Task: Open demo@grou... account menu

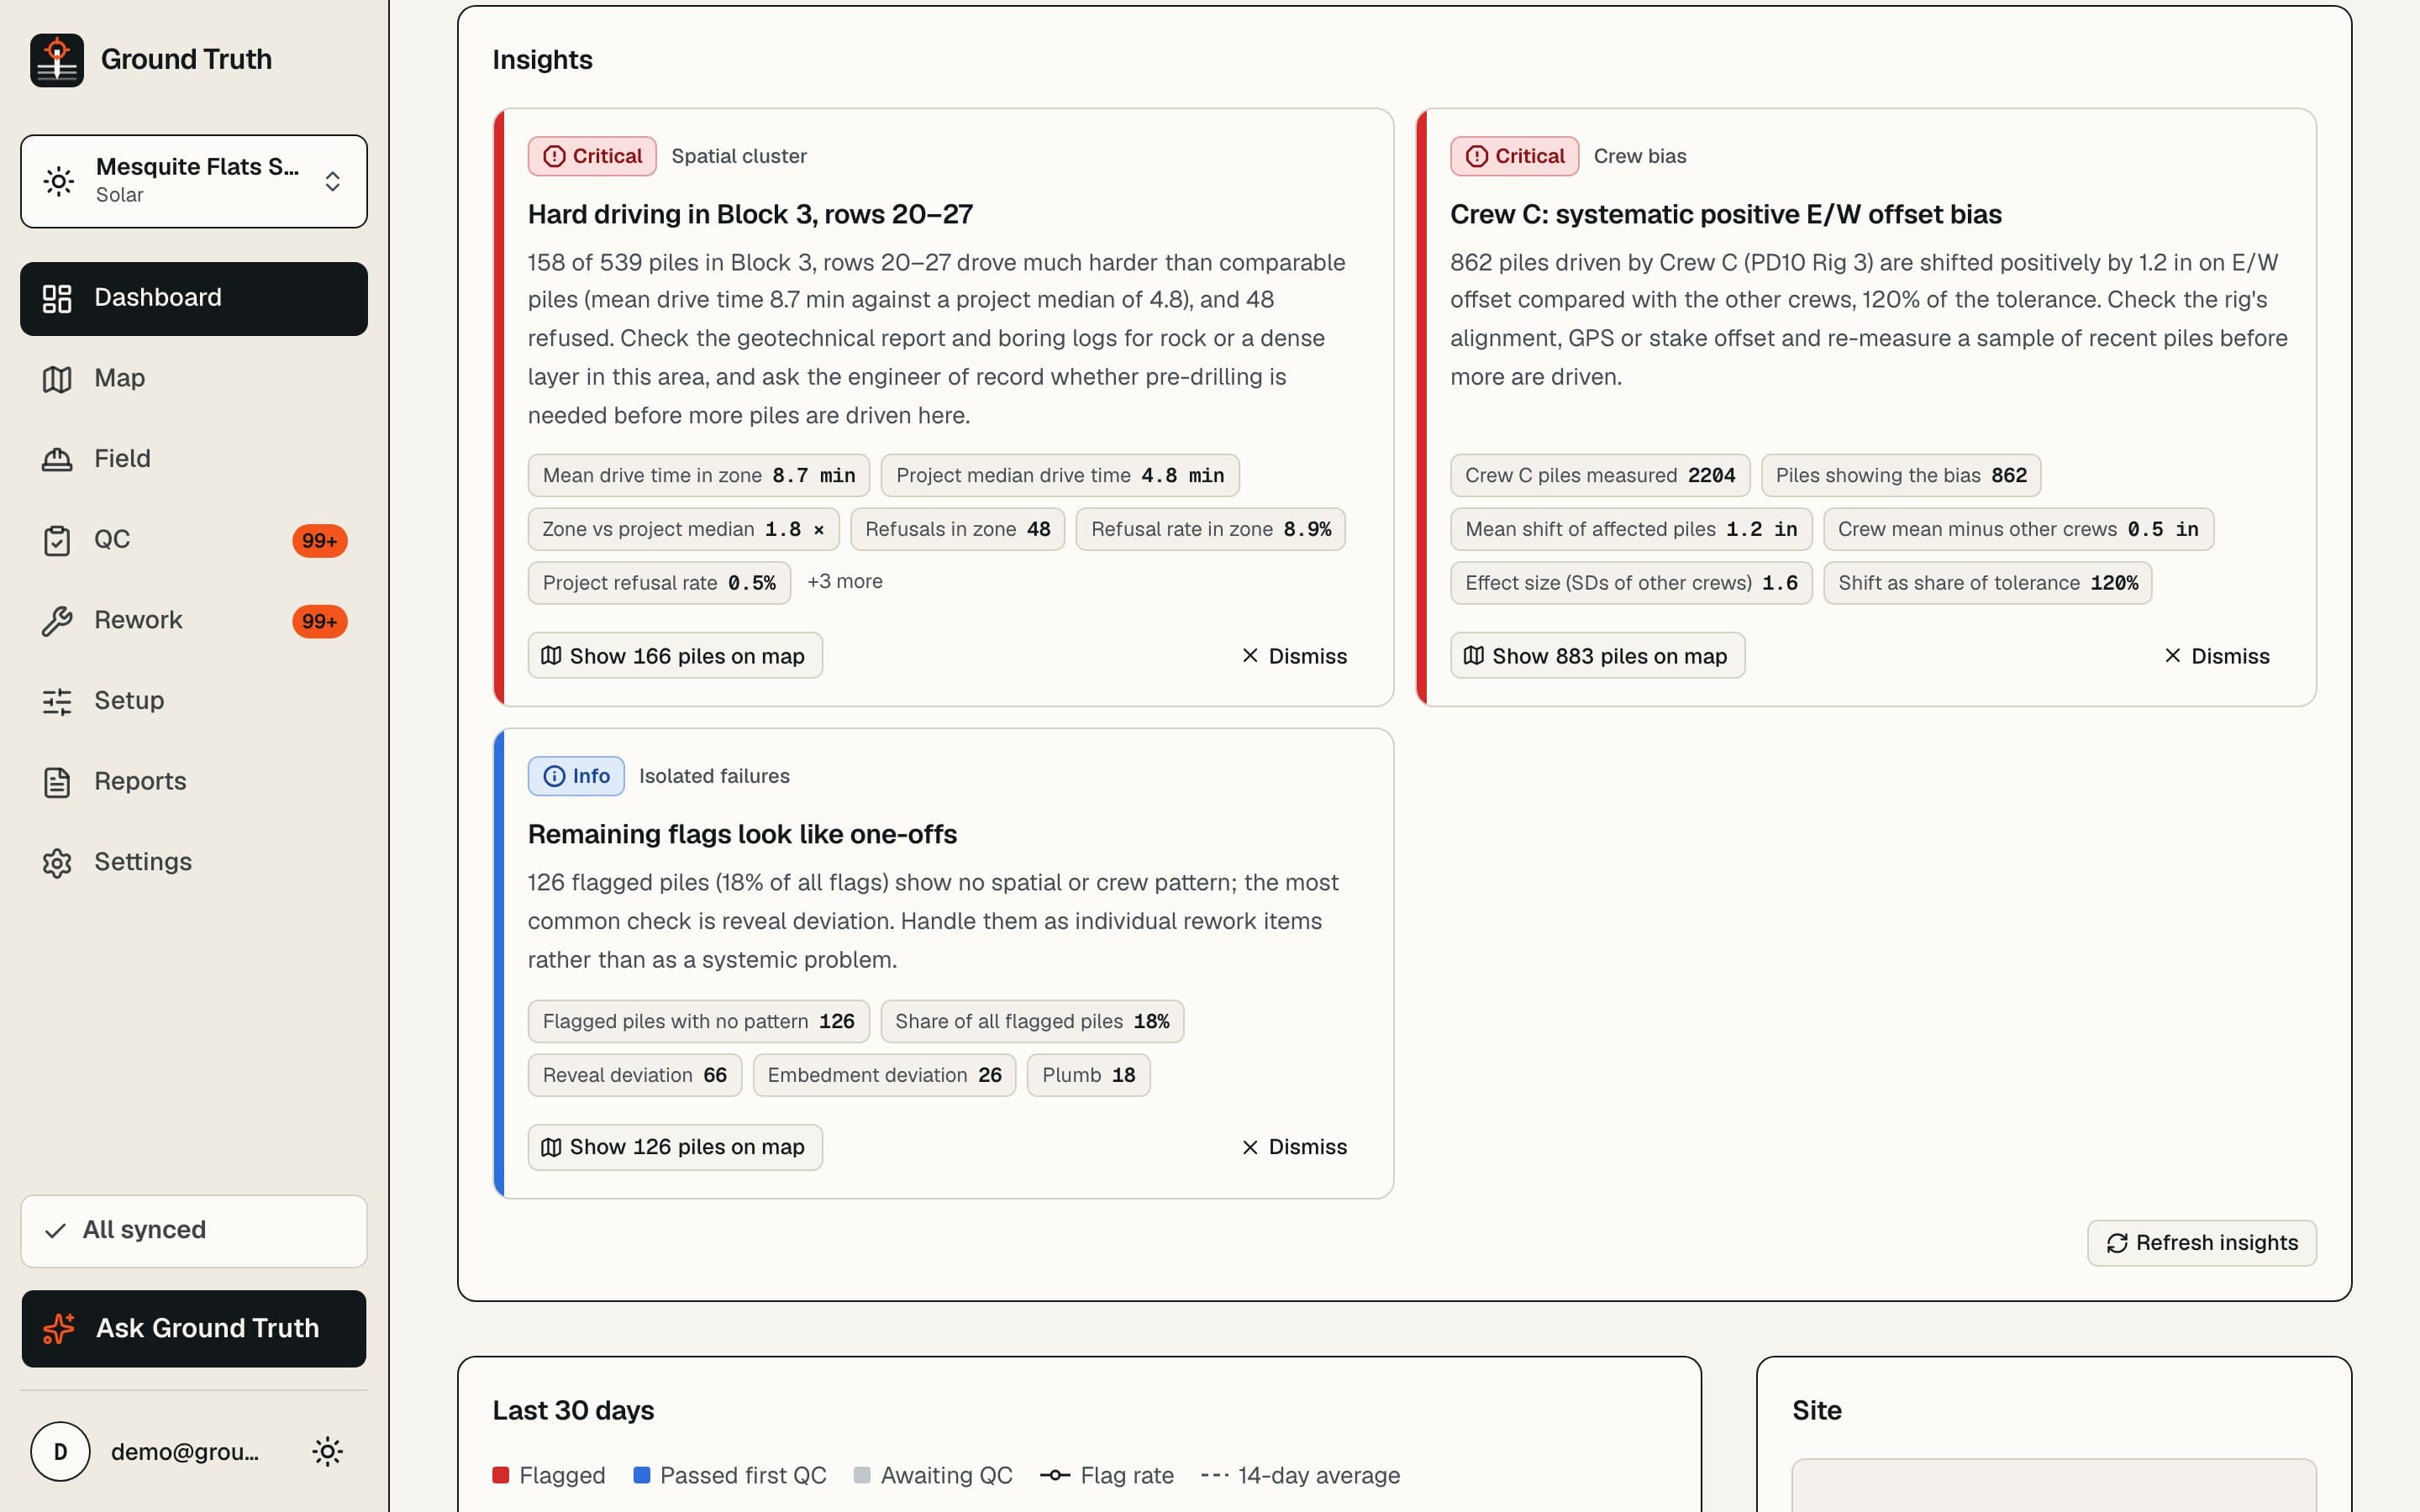Action: coord(185,1451)
